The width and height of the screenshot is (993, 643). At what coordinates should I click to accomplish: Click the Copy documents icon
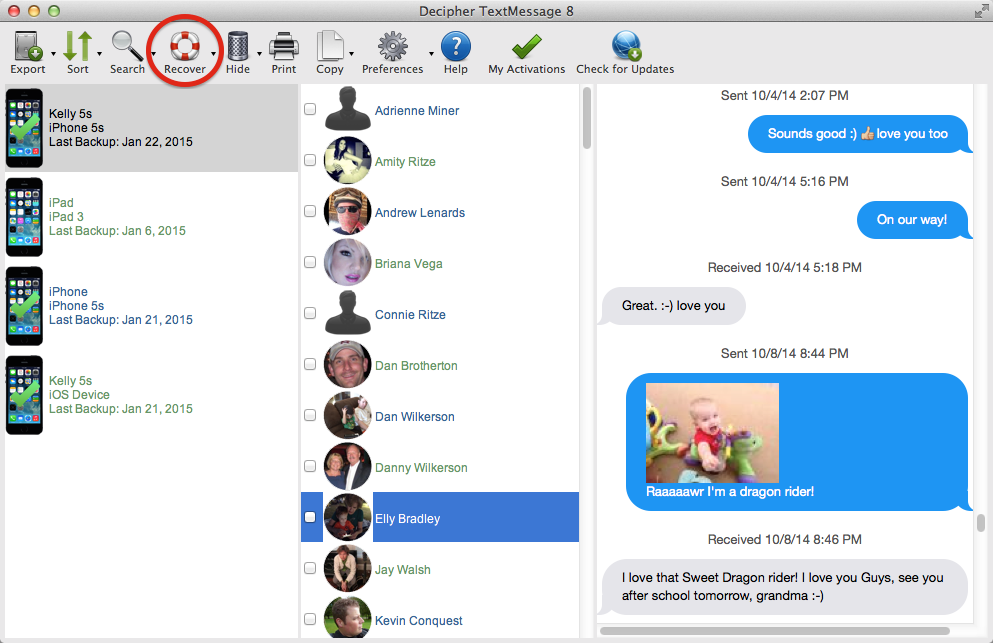coord(330,46)
